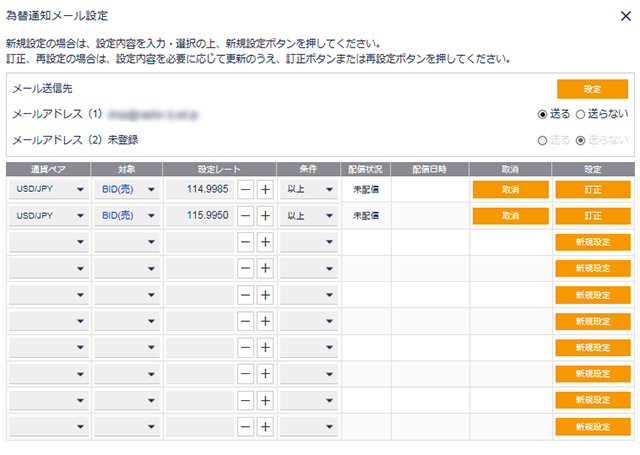Screen dimensions: 640x455
Task: Cancel the first USD/JPY alert with 取消
Action: (x=510, y=188)
